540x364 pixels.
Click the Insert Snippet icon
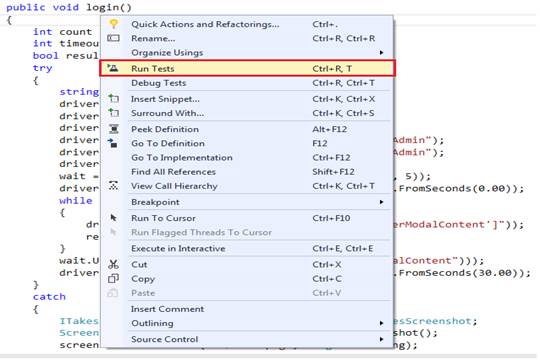point(113,99)
